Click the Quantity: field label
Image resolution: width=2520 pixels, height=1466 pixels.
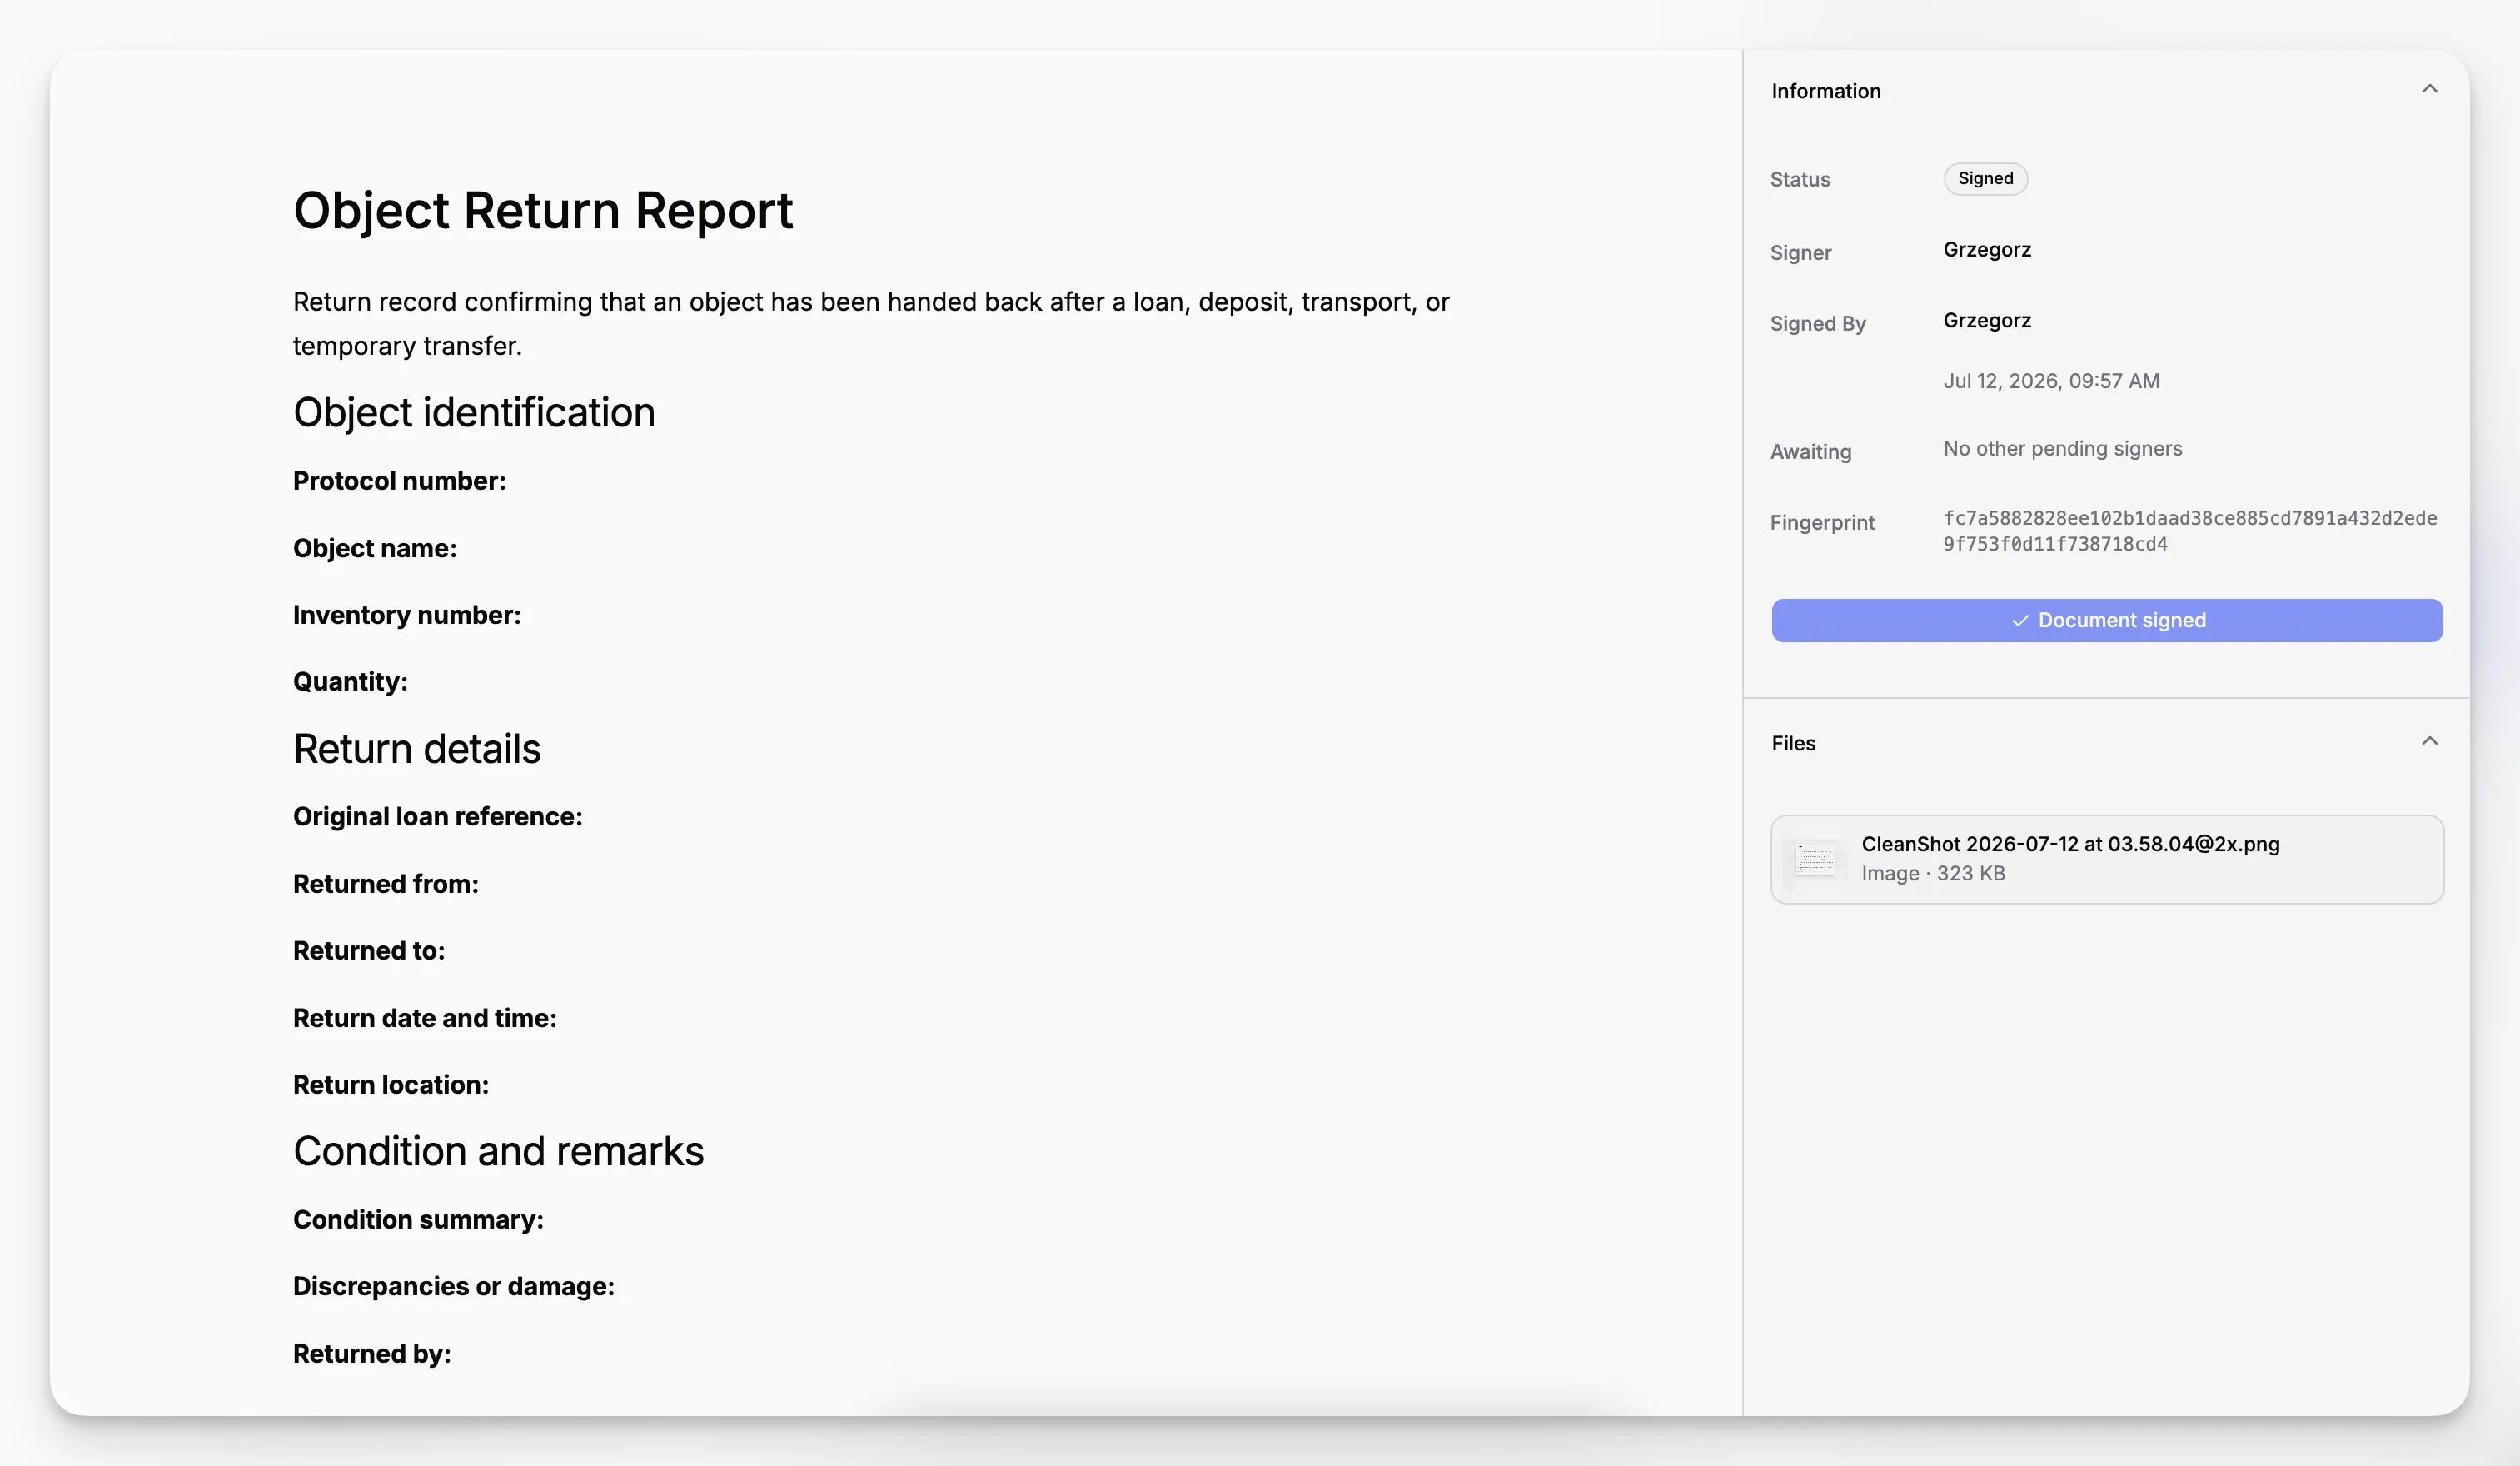click(x=350, y=682)
